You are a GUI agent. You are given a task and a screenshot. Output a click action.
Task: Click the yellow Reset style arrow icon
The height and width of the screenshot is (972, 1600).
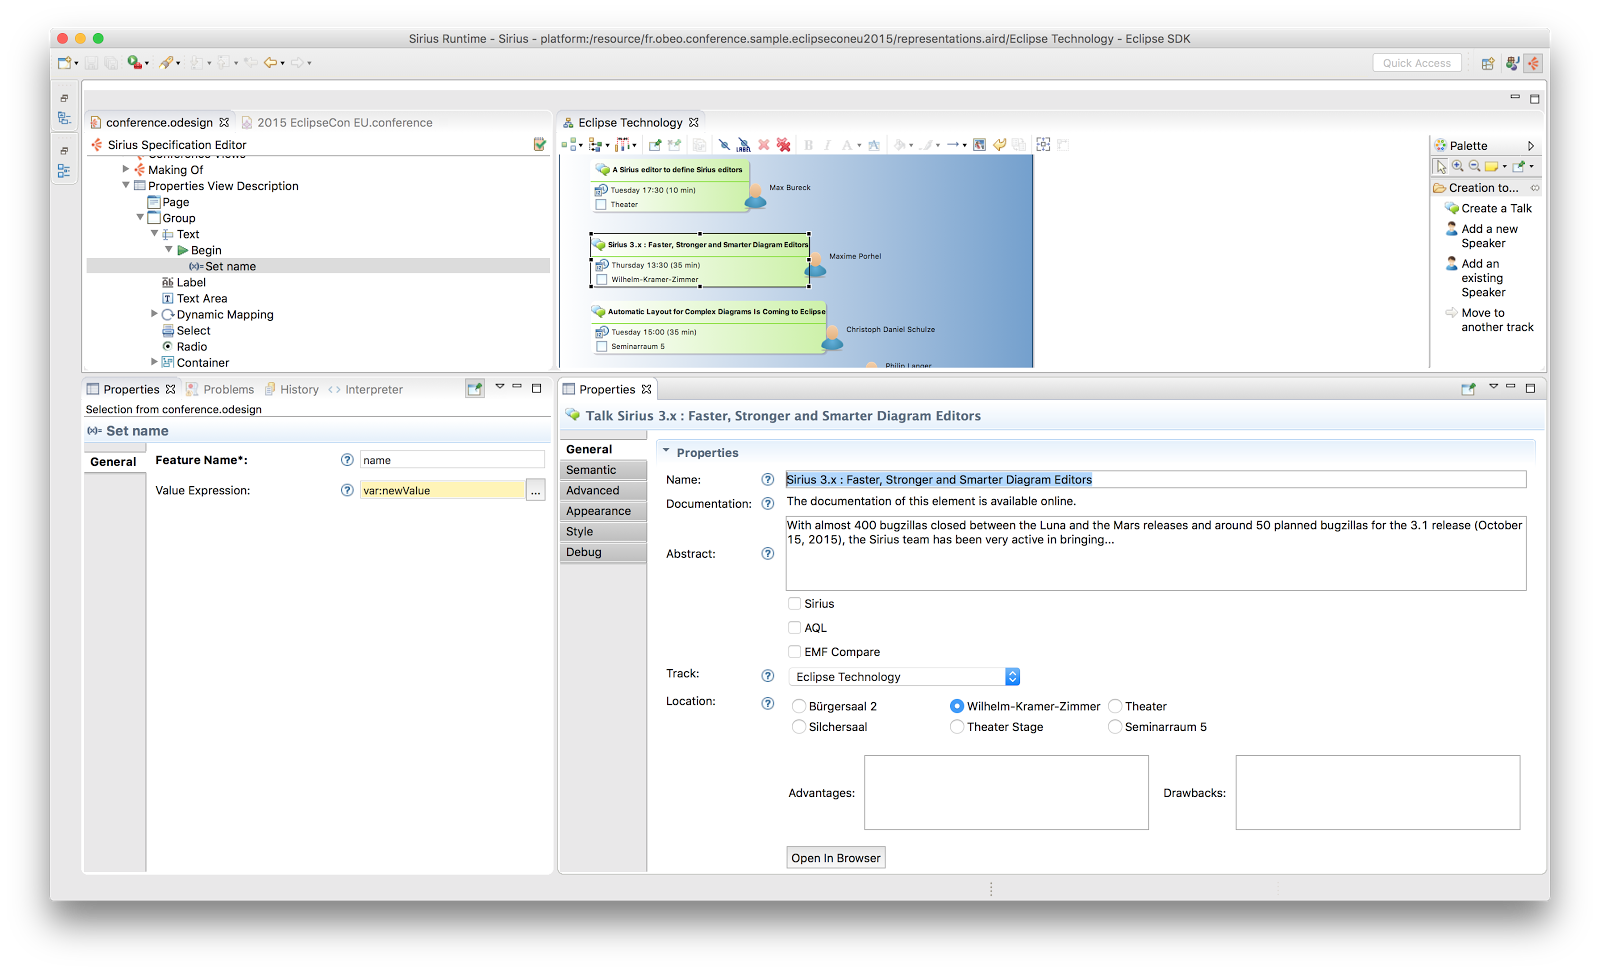pos(999,145)
